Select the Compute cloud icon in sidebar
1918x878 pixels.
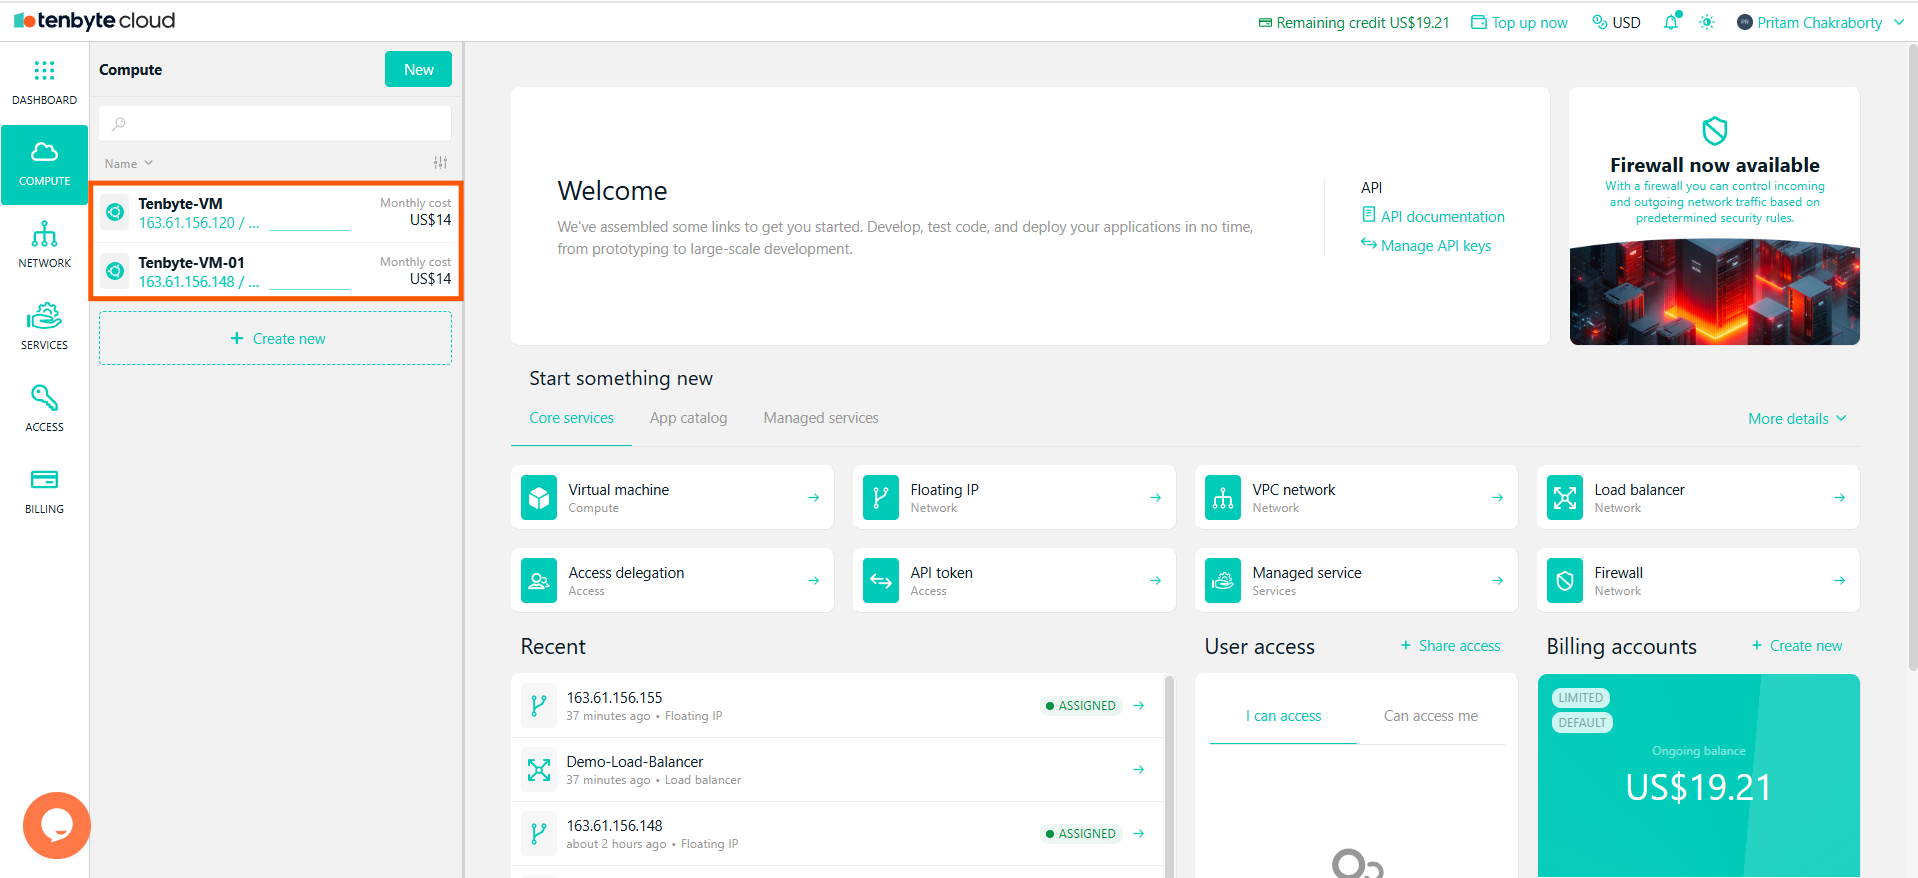pyautogui.click(x=44, y=152)
